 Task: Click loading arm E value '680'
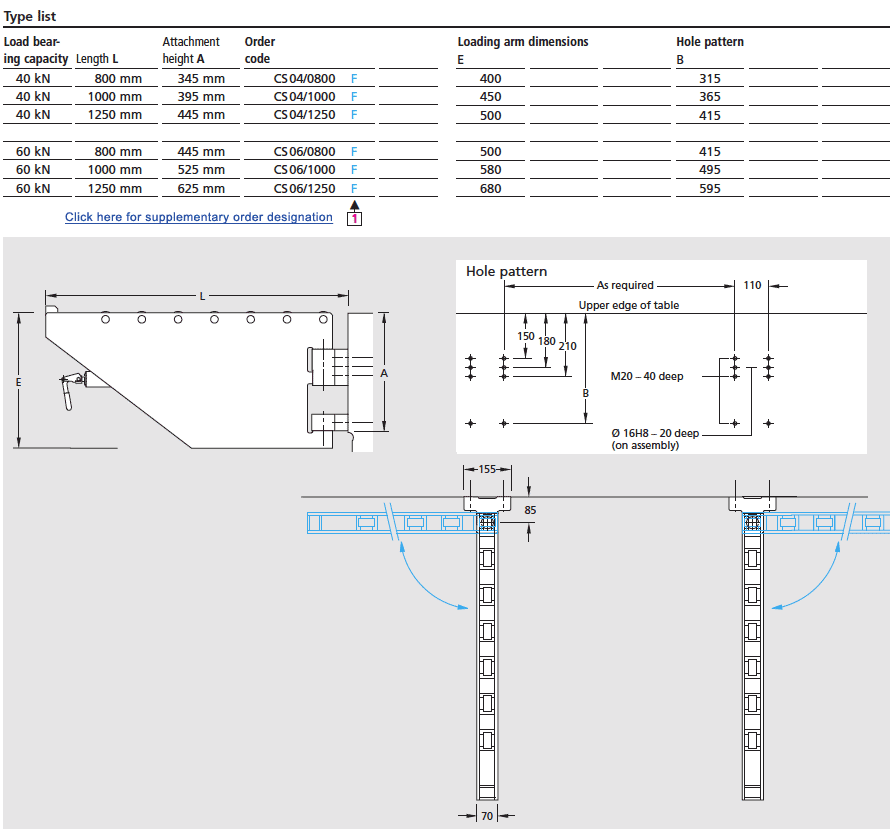click(490, 188)
